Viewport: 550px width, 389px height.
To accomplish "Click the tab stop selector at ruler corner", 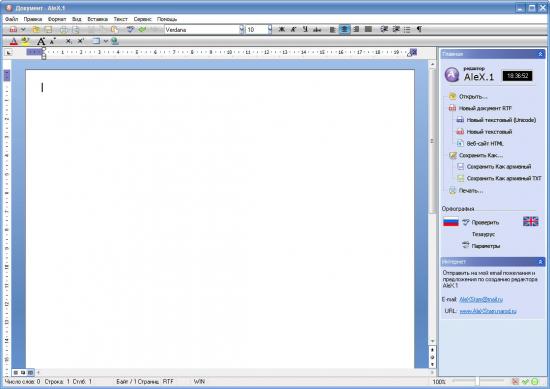I will pos(8,53).
